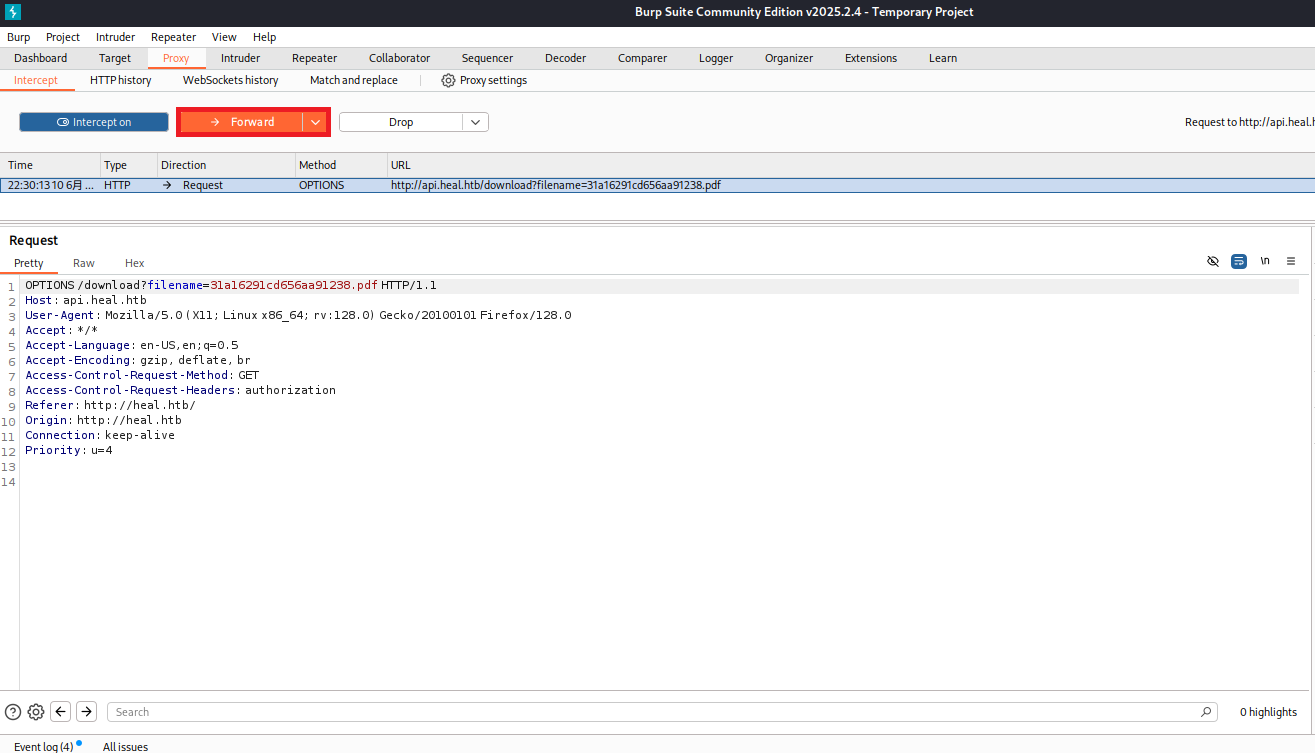Image resolution: width=1315 pixels, height=753 pixels.
Task: Open the Event log panel
Action: click(x=43, y=746)
